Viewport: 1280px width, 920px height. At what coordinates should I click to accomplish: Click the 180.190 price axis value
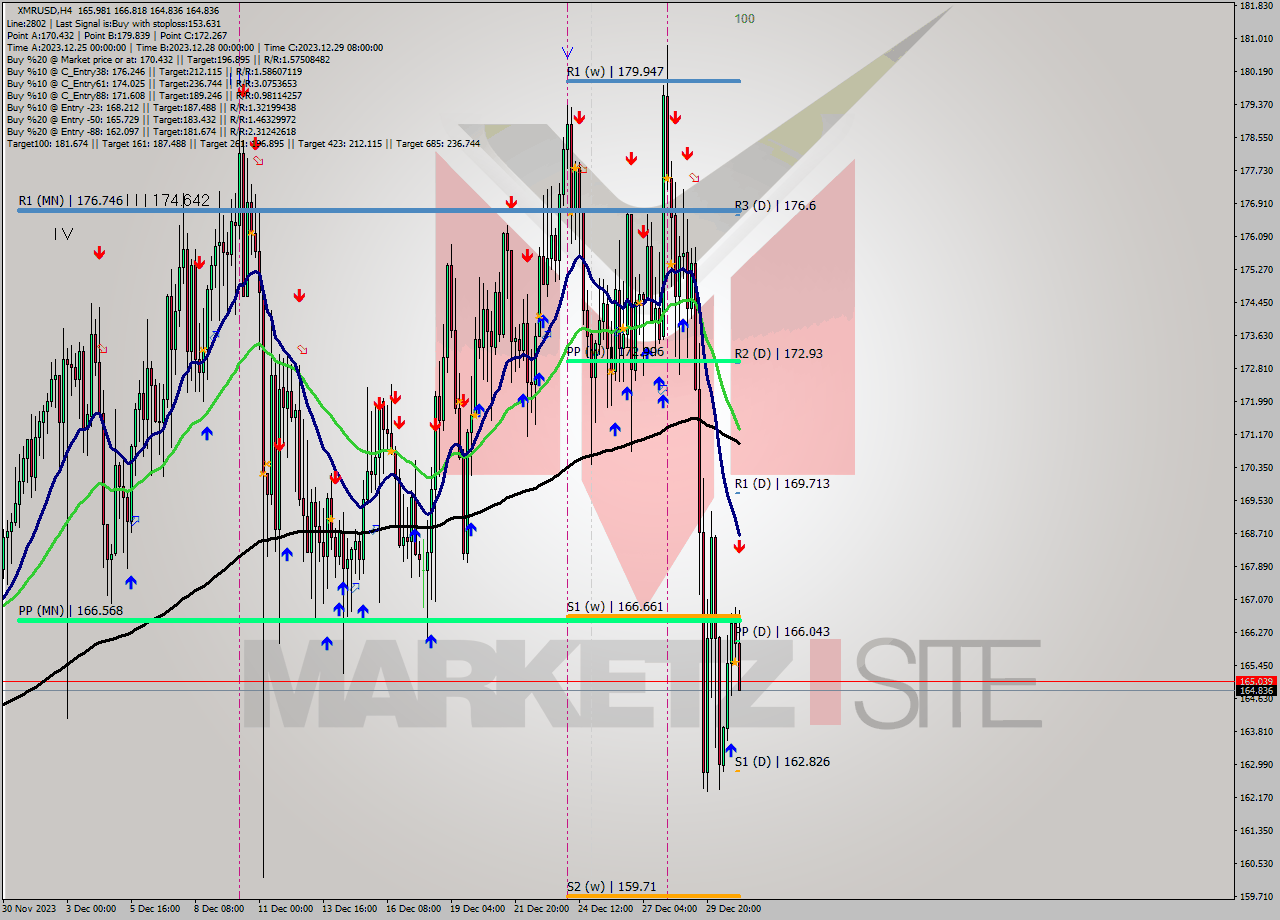click(1256, 72)
